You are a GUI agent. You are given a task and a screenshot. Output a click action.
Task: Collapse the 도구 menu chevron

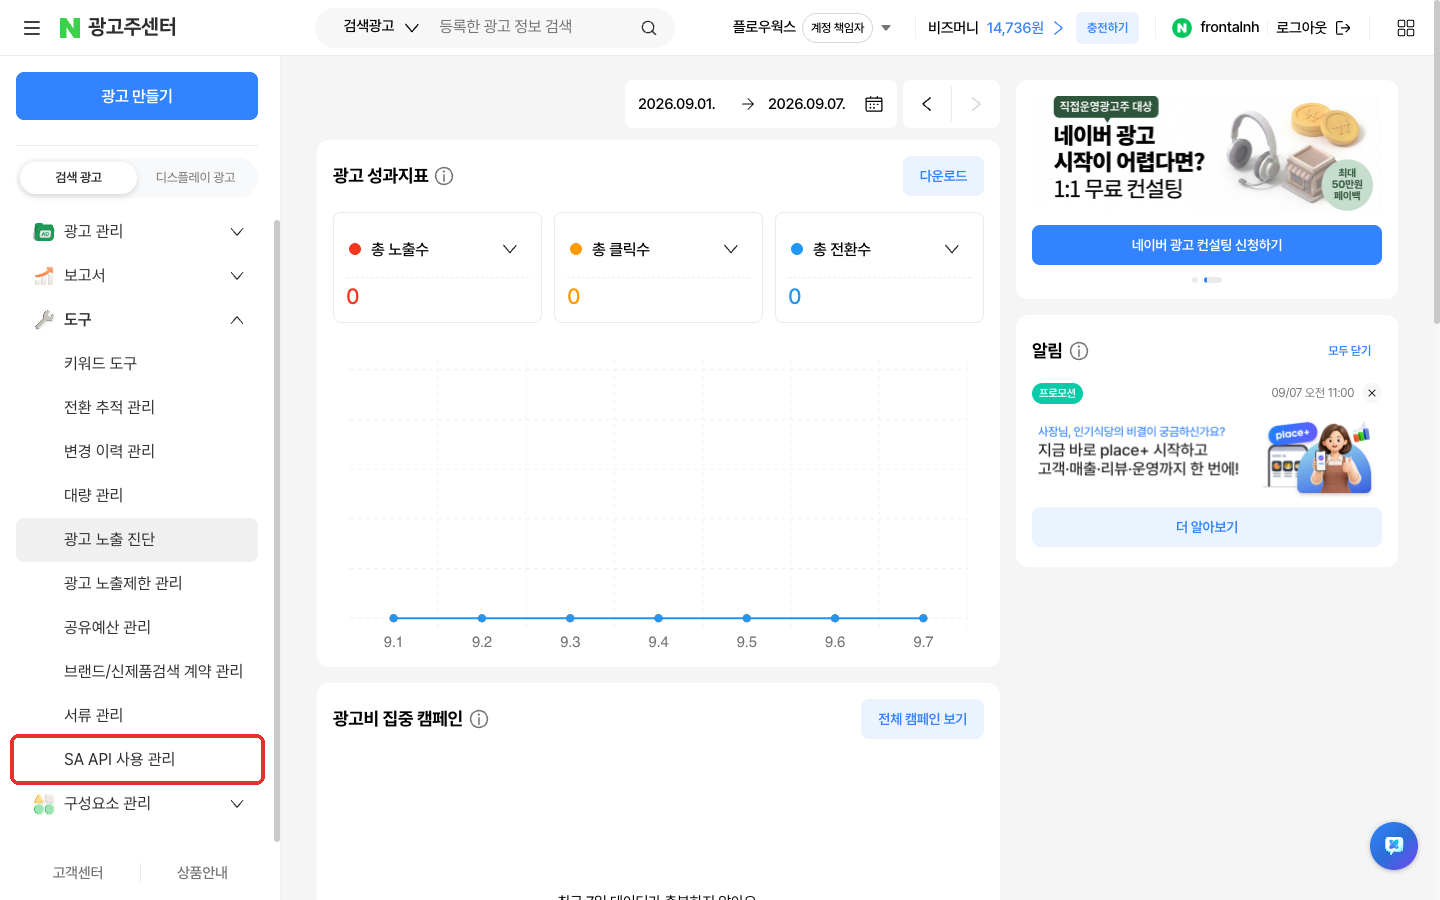tap(237, 320)
